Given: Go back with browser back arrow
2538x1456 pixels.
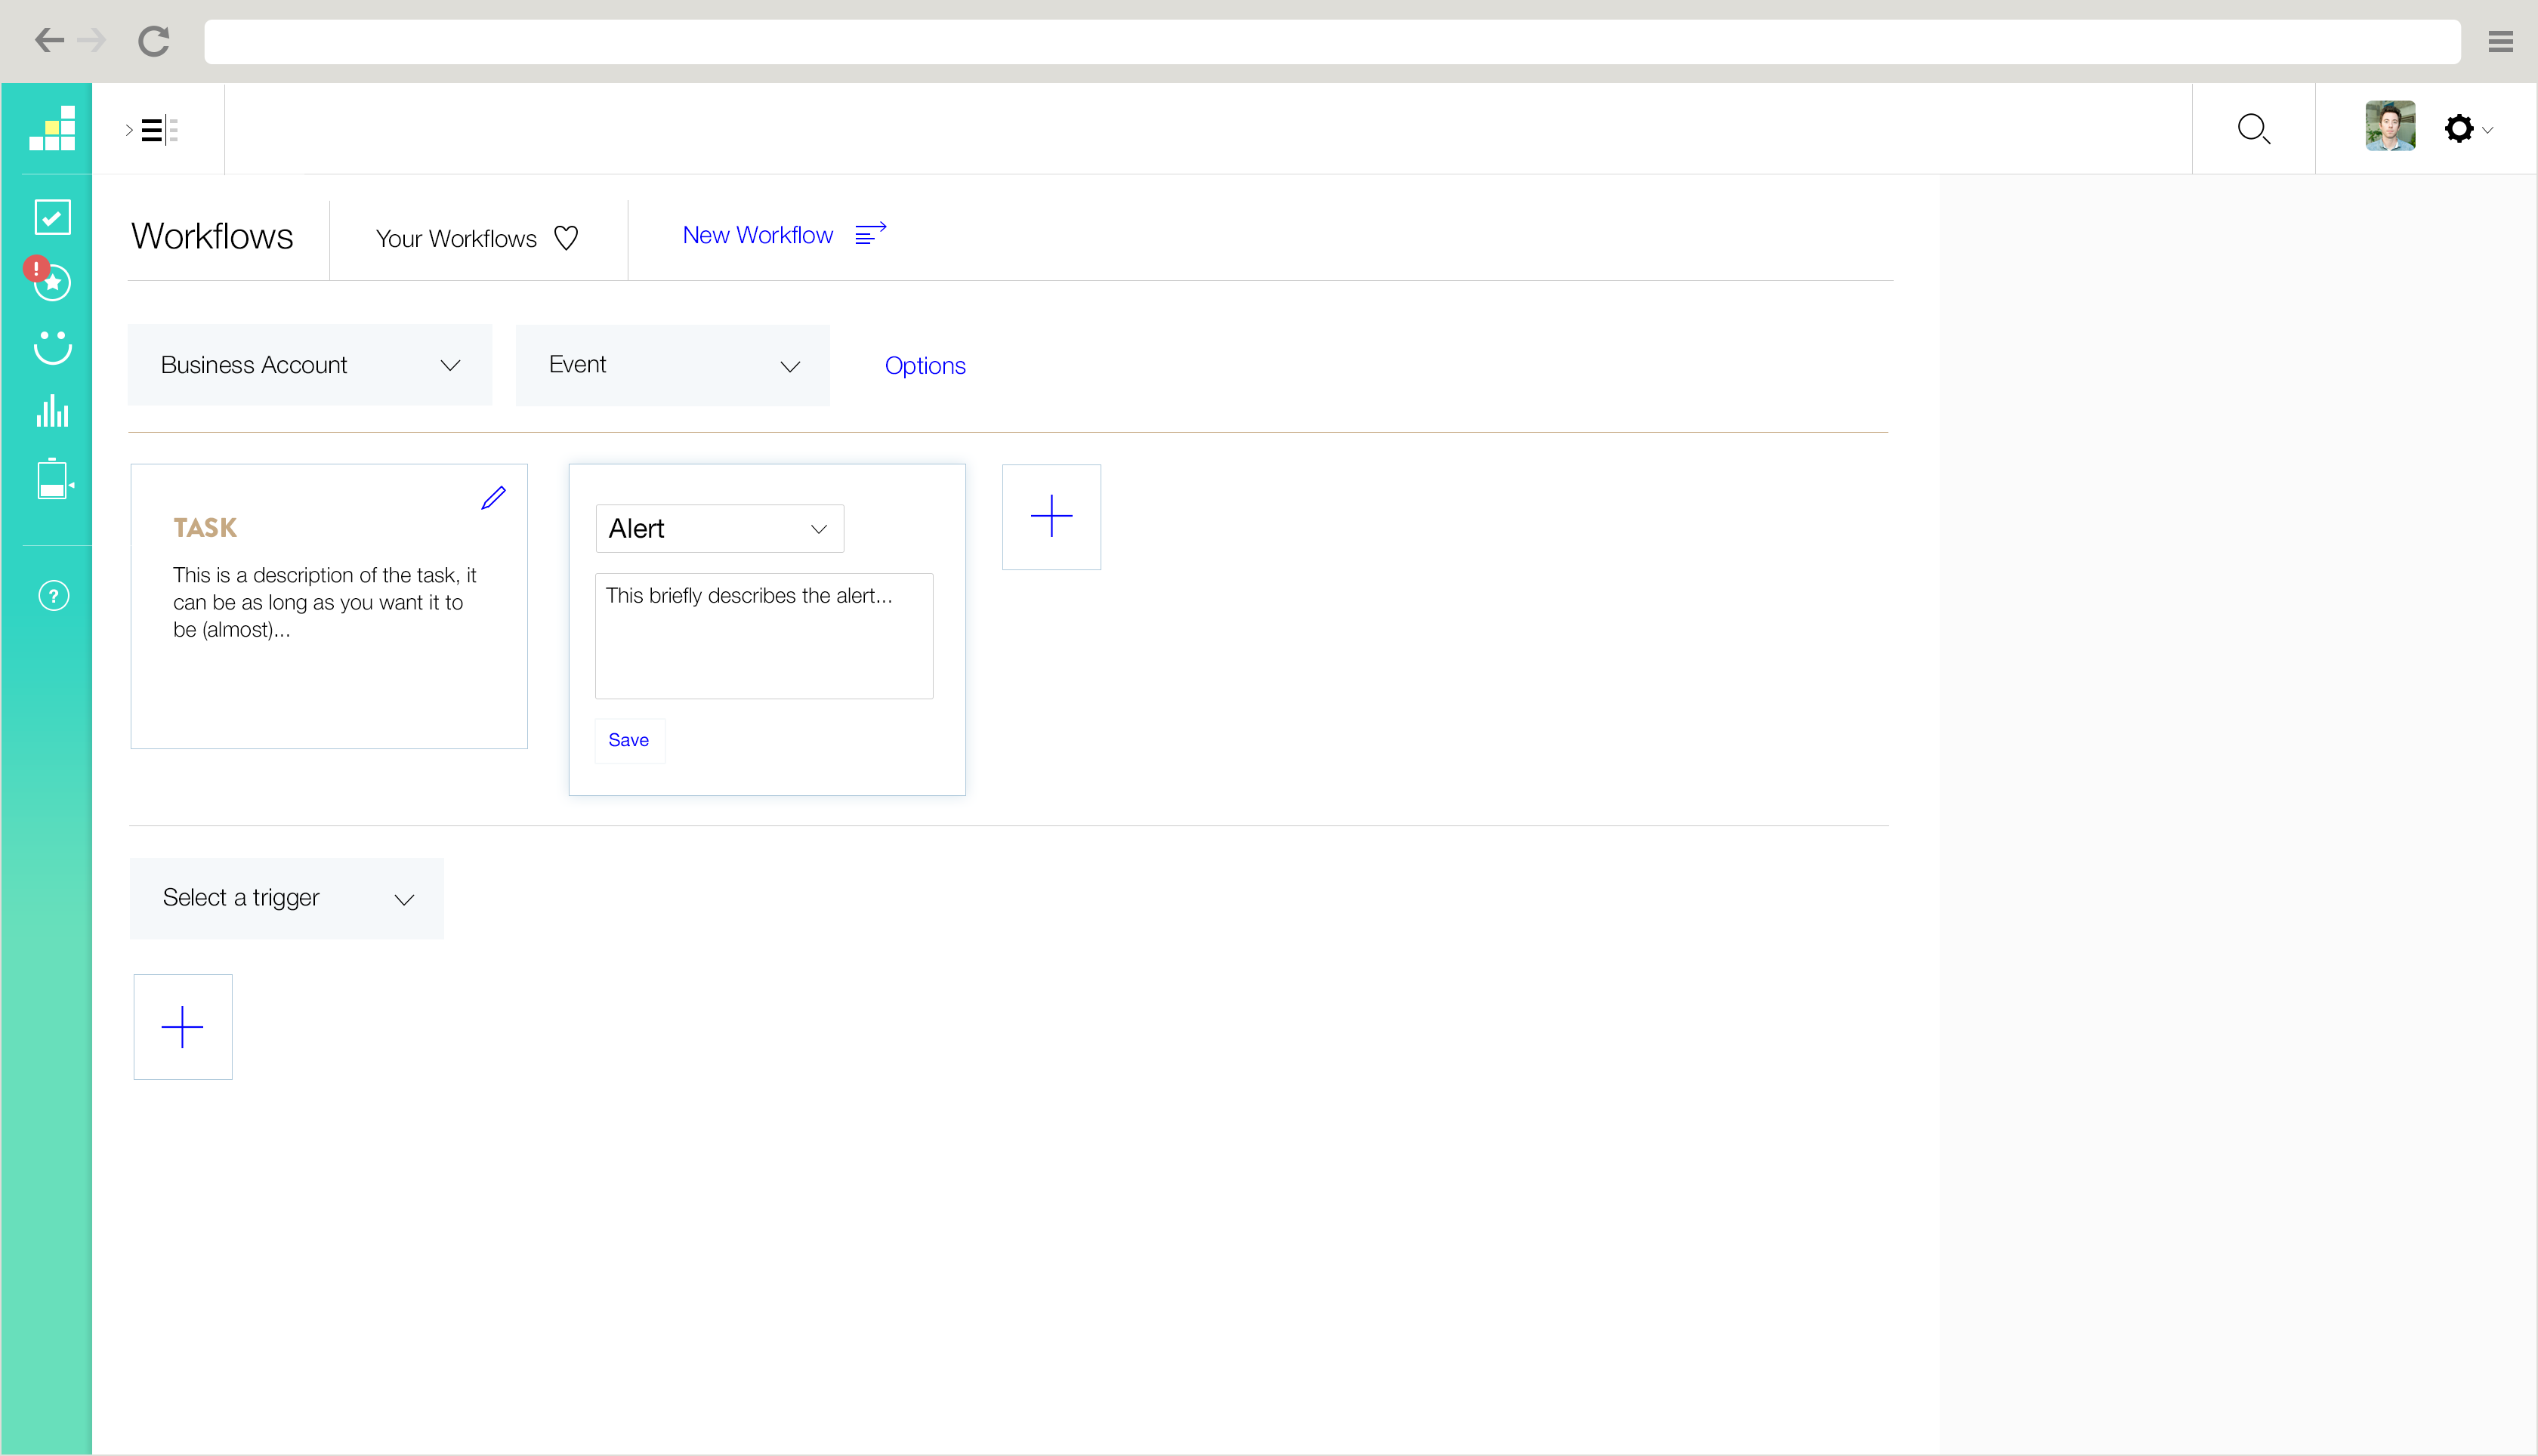Looking at the screenshot, I should pyautogui.click(x=49, y=40).
